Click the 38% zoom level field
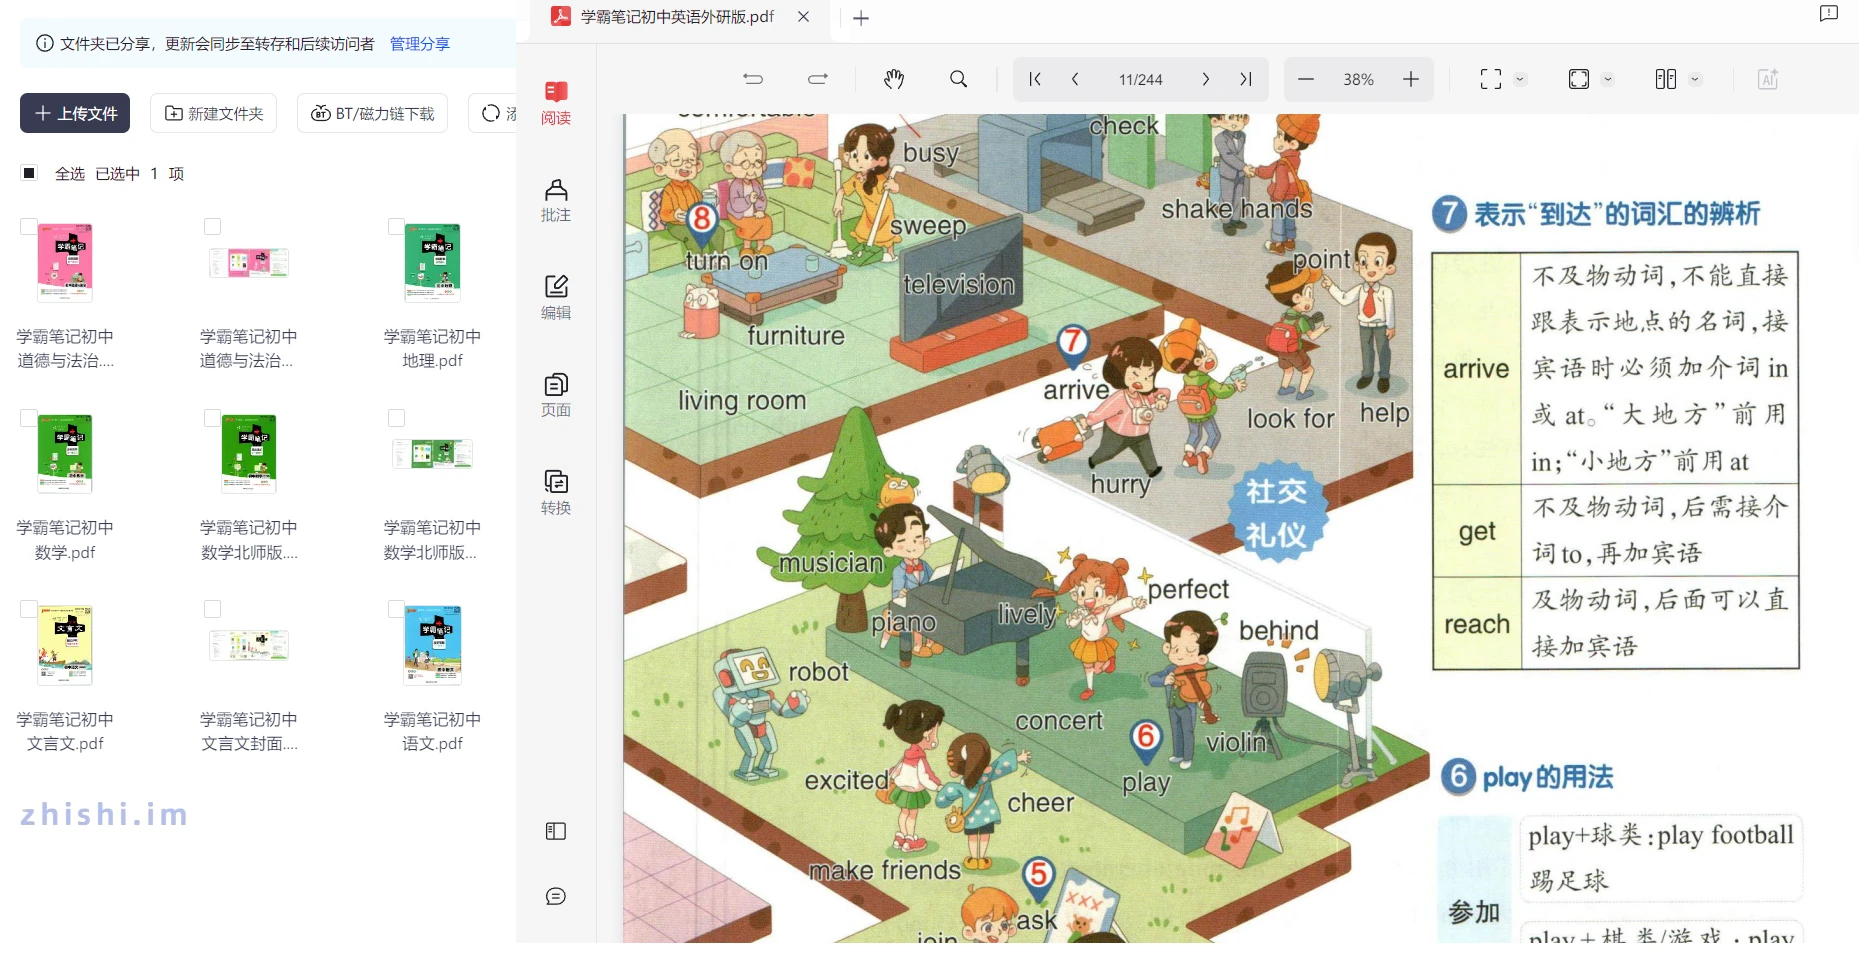Image resolution: width=1859 pixels, height=954 pixels. (1358, 79)
